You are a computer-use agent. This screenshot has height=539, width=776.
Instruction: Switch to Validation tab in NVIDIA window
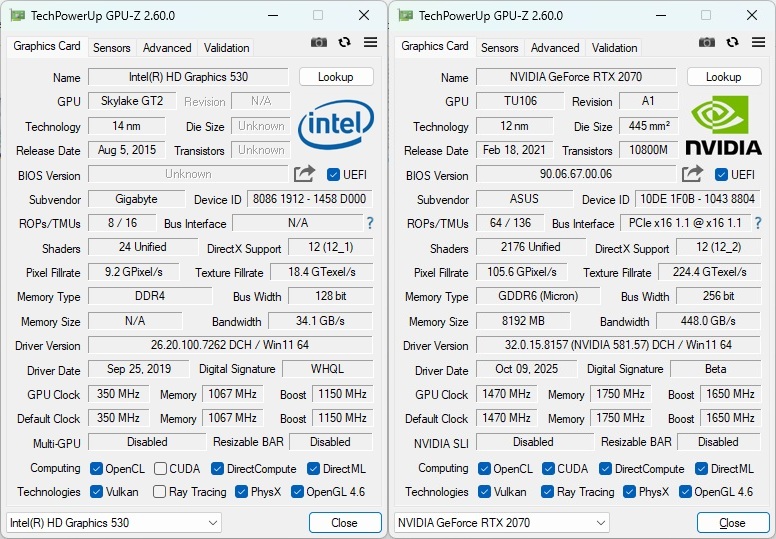(615, 48)
